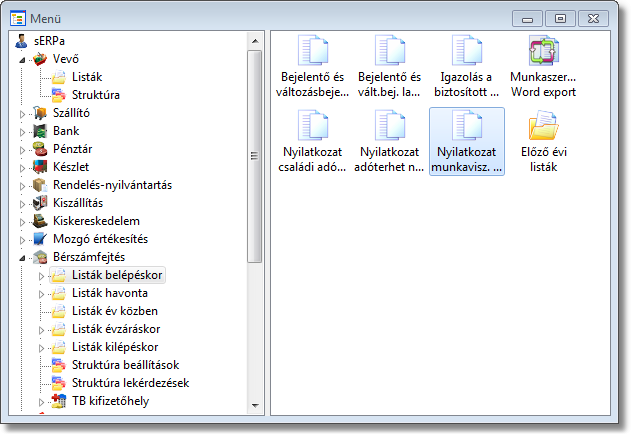Click the Bank money icon
Viewport: 631px width, 436px height.
(40, 131)
